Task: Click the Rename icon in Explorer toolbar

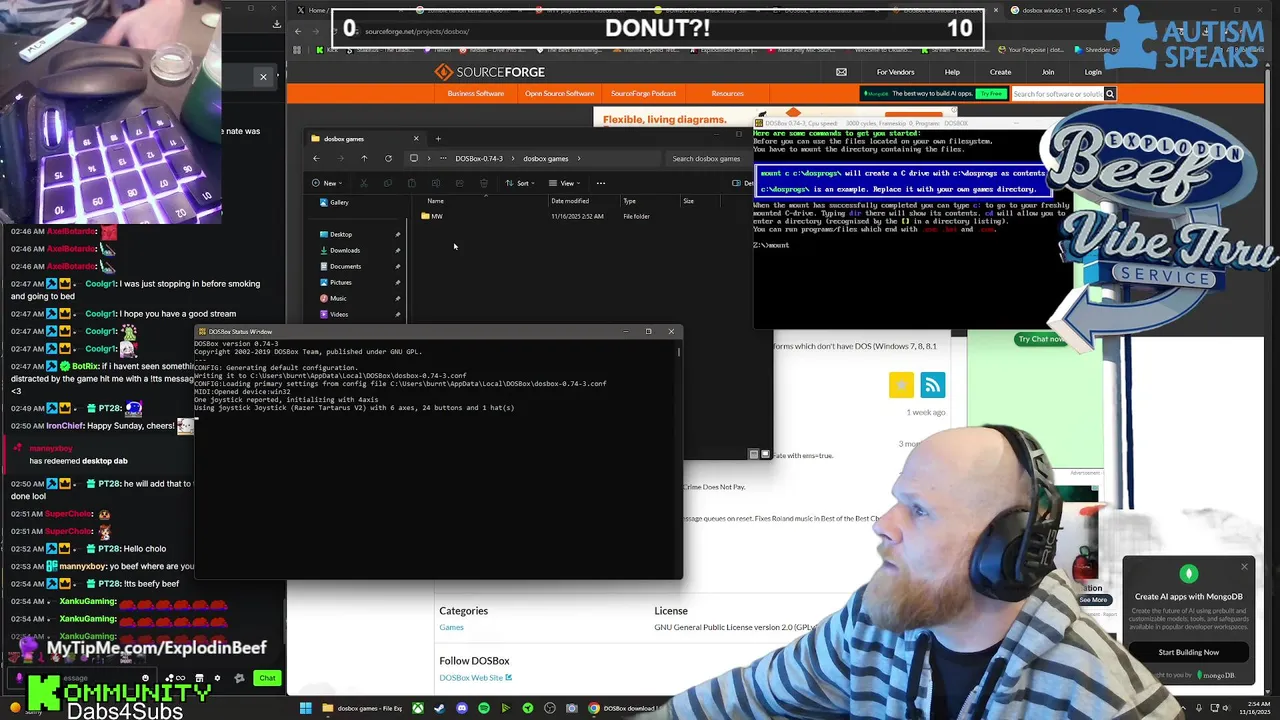Action: 435,183
